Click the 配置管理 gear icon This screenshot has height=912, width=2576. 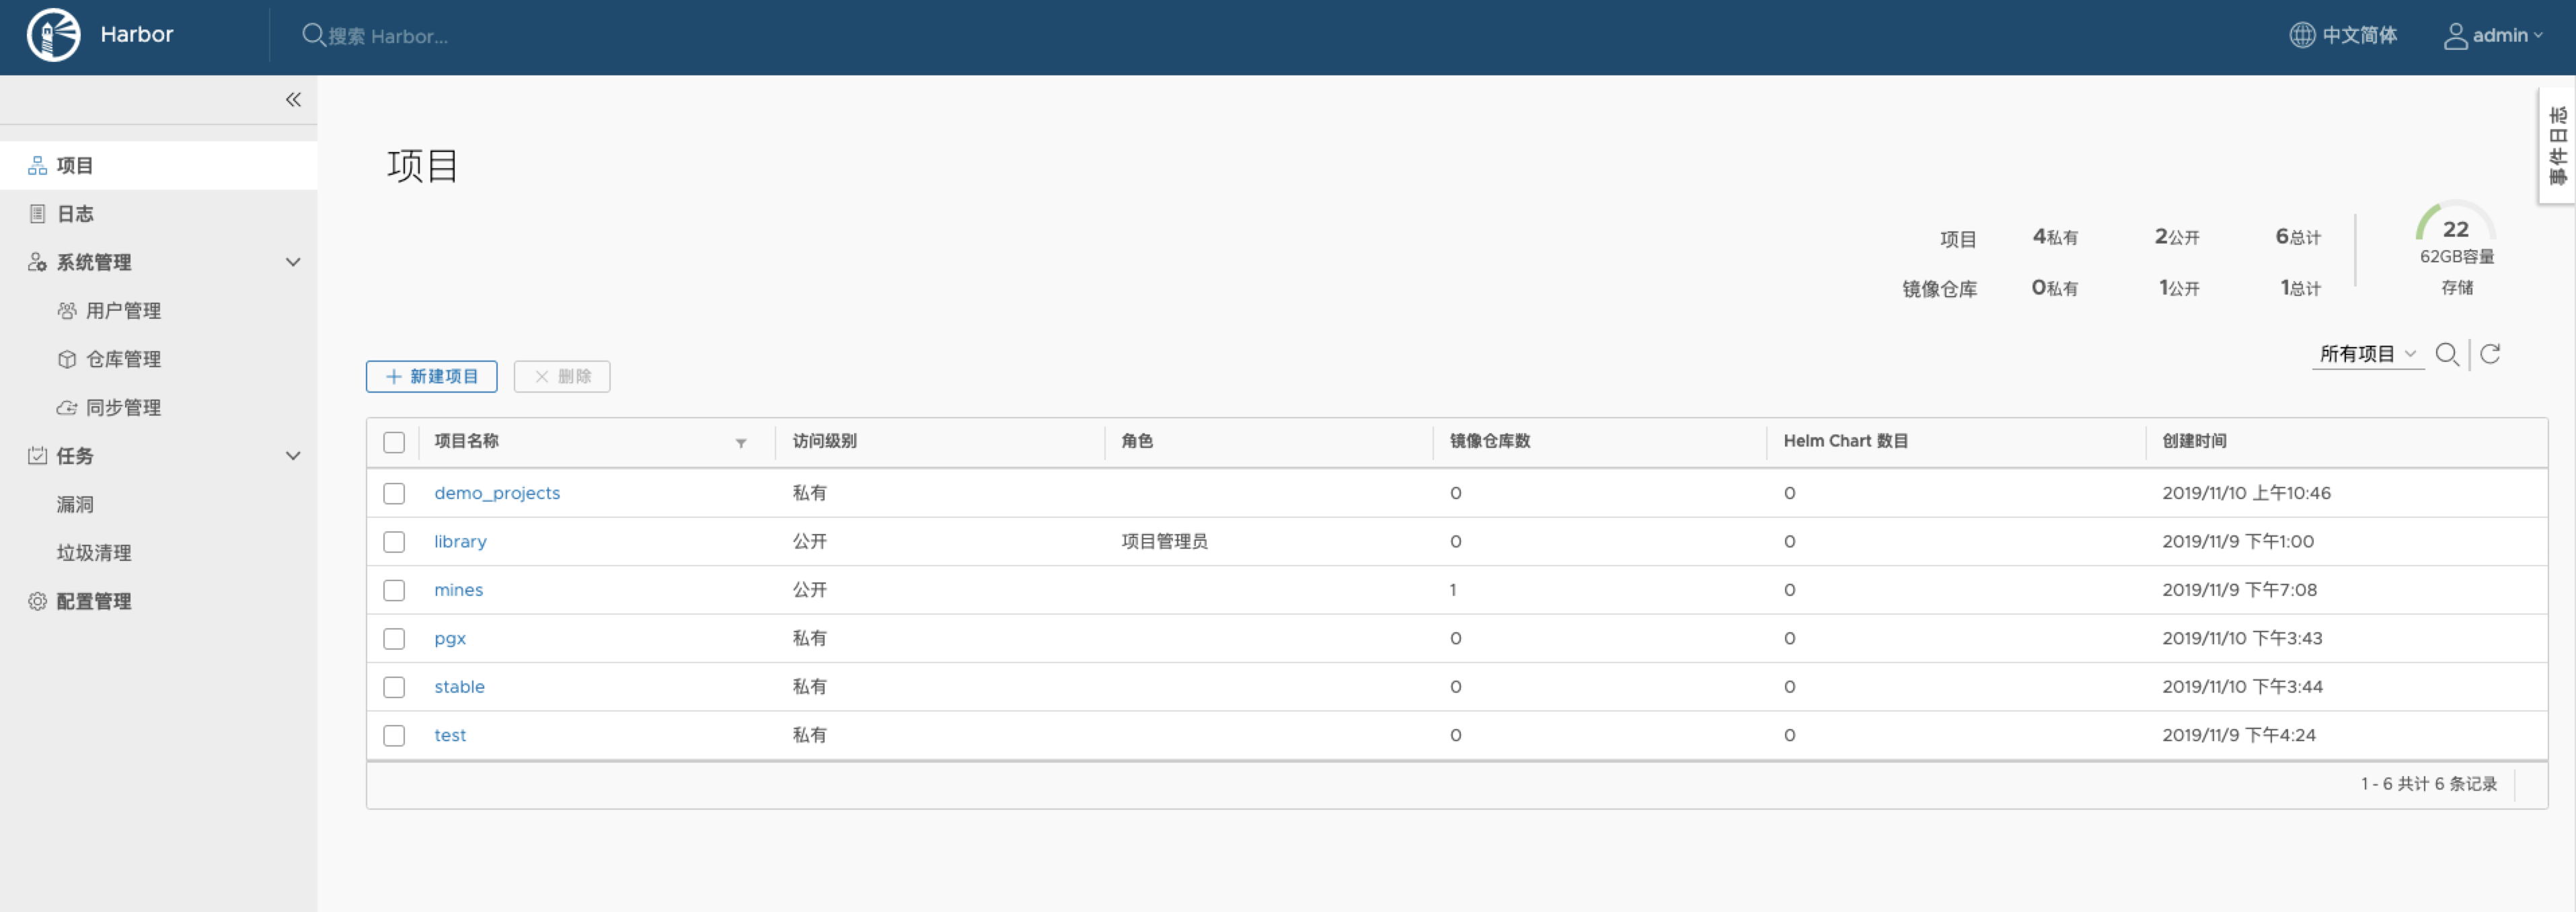37,601
